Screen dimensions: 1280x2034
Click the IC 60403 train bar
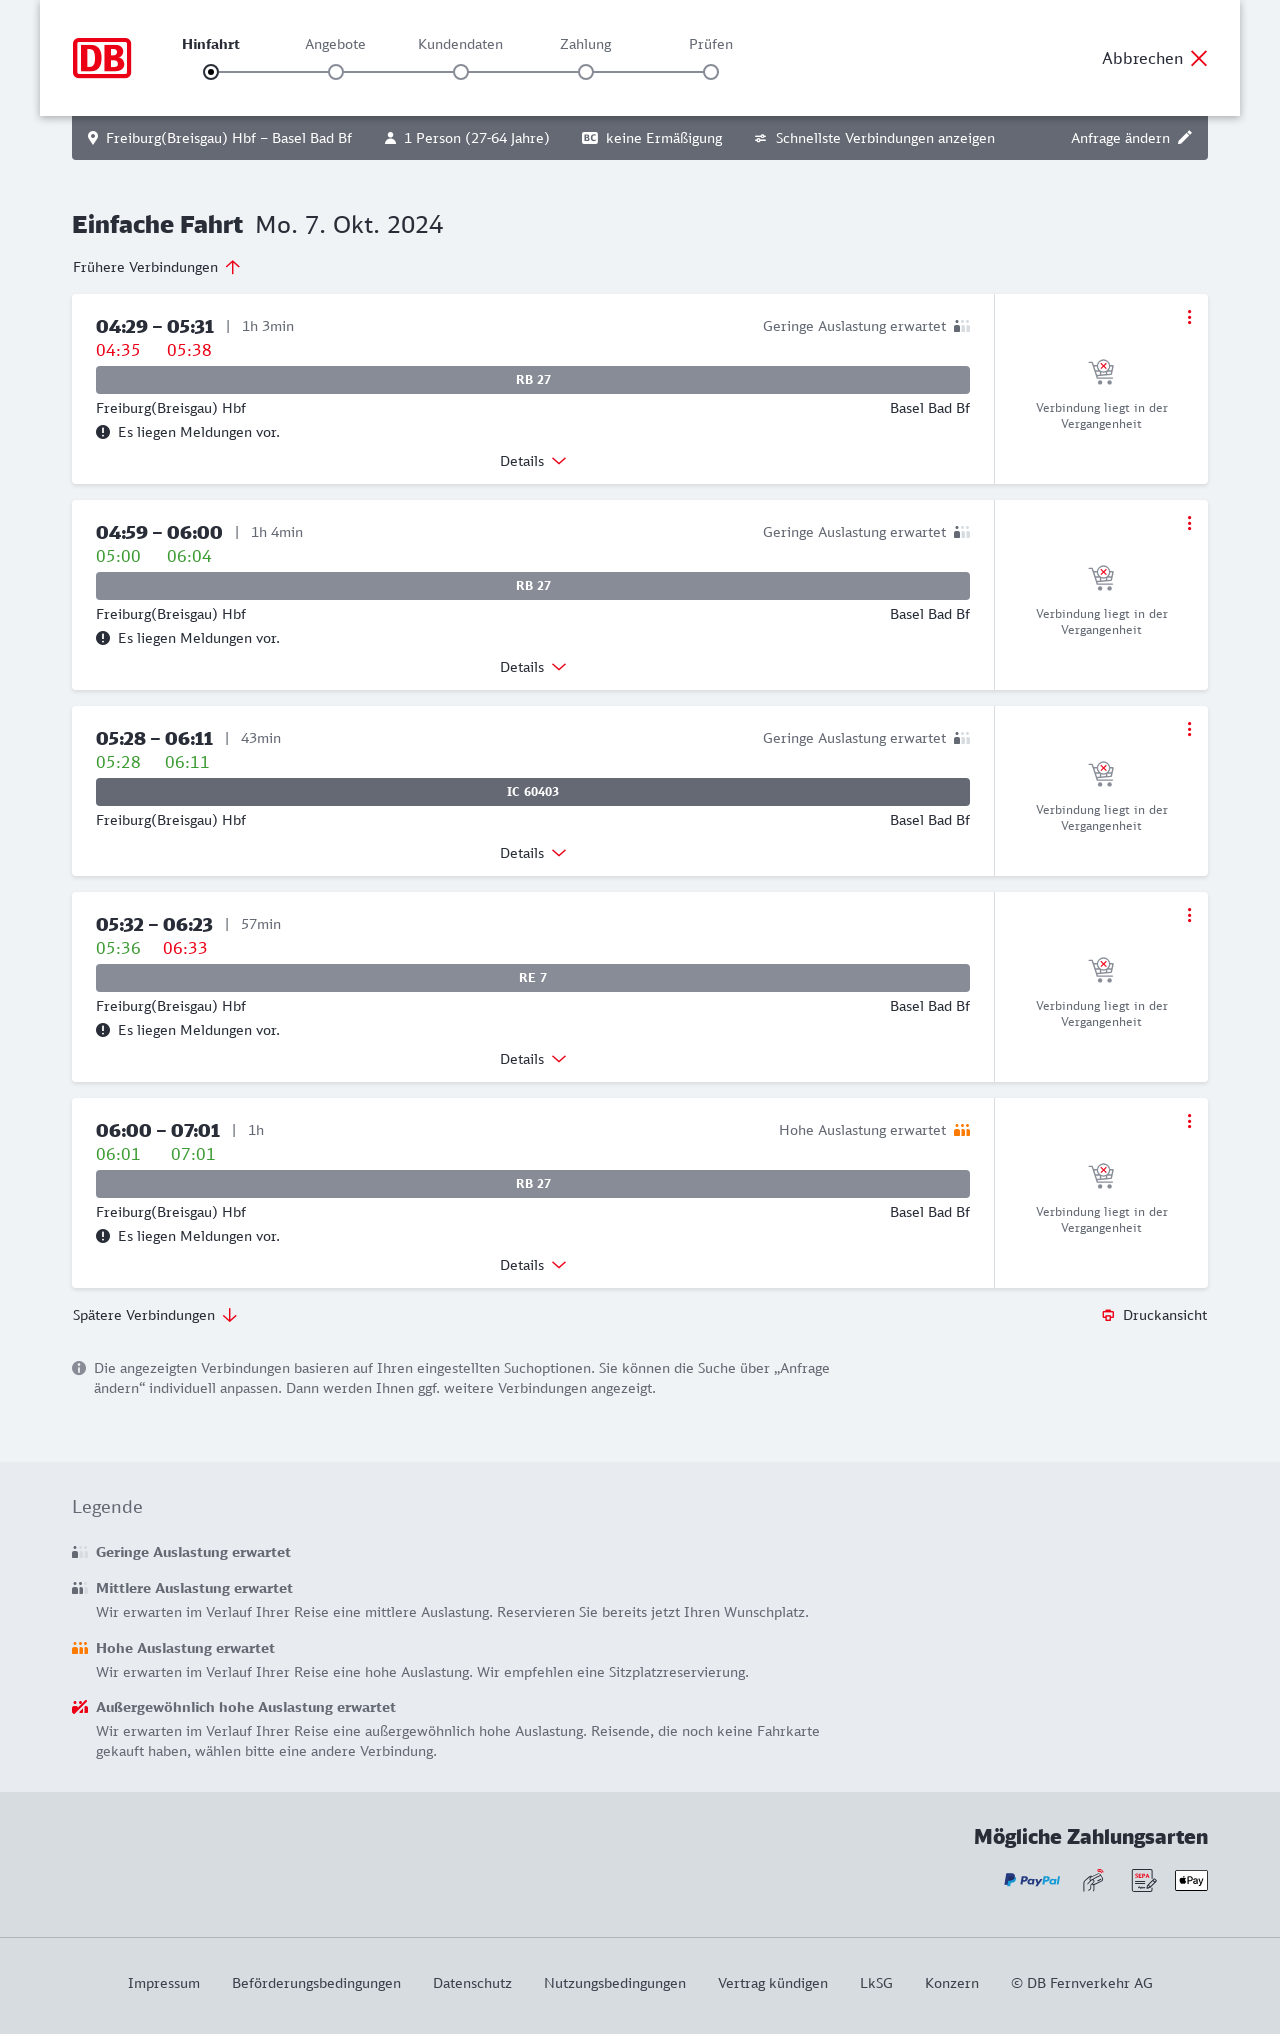(x=533, y=792)
